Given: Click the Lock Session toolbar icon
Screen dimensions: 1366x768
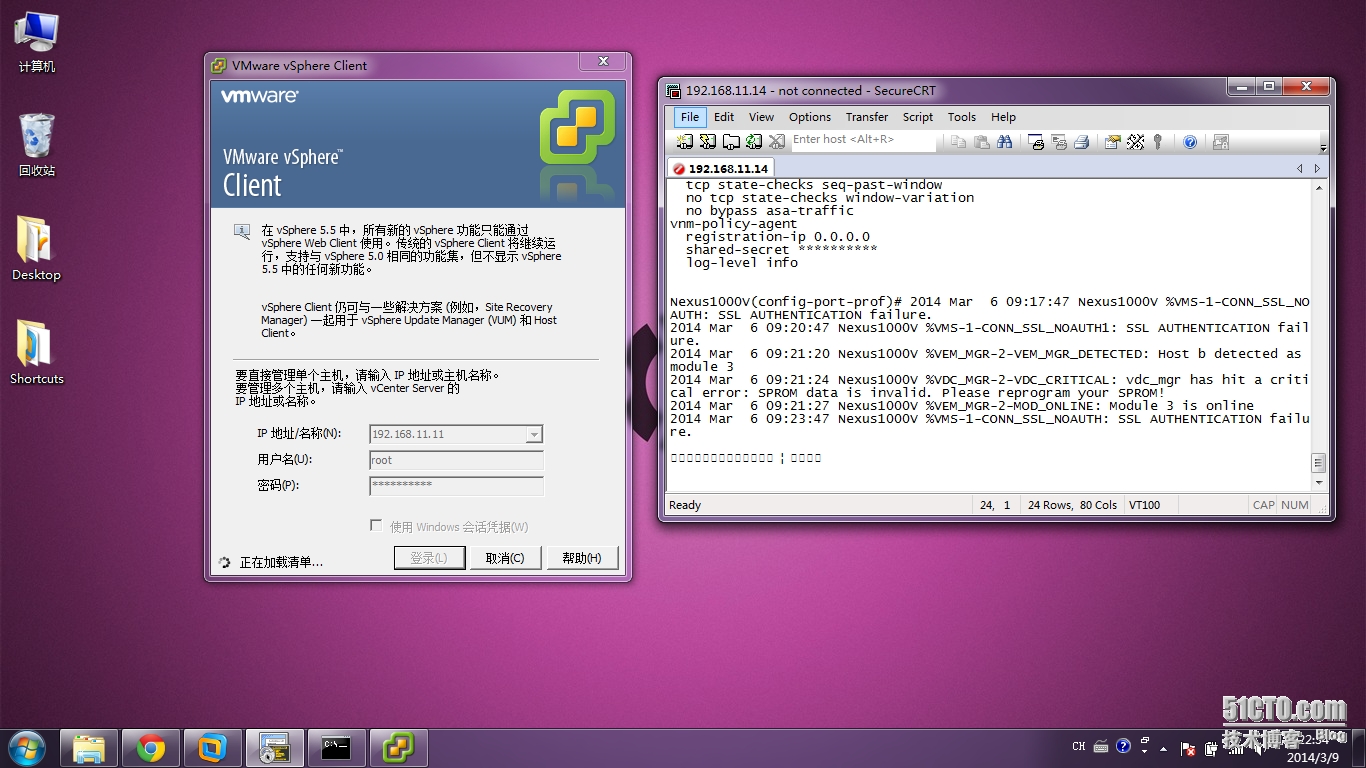Looking at the screenshot, I should point(1221,142).
